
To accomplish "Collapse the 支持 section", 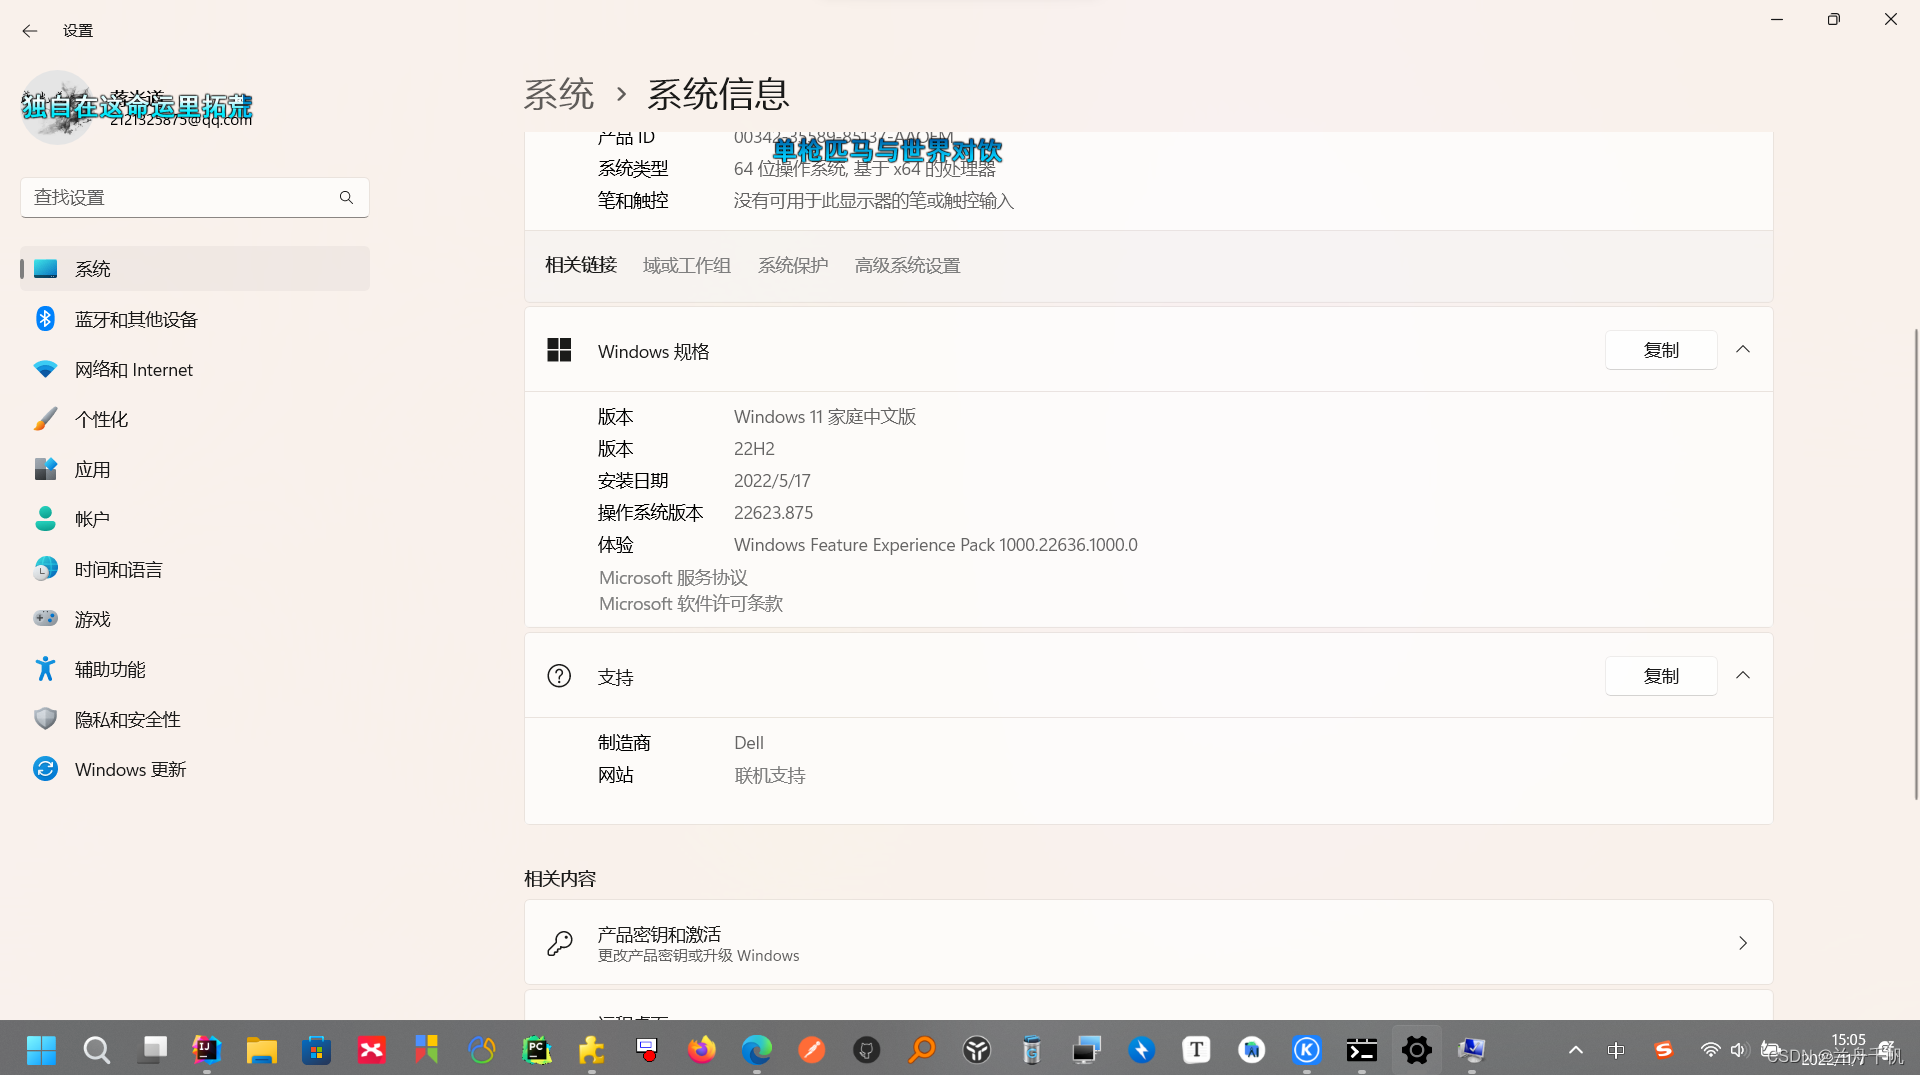I will coord(1743,676).
